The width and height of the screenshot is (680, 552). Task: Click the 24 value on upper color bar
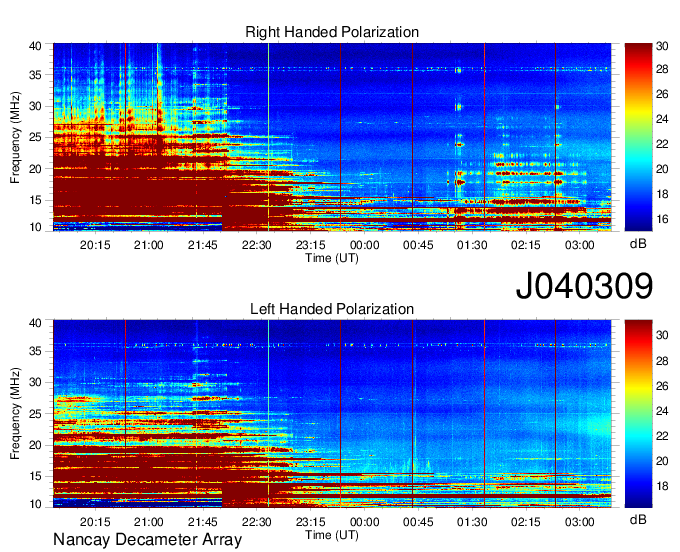pos(662,119)
